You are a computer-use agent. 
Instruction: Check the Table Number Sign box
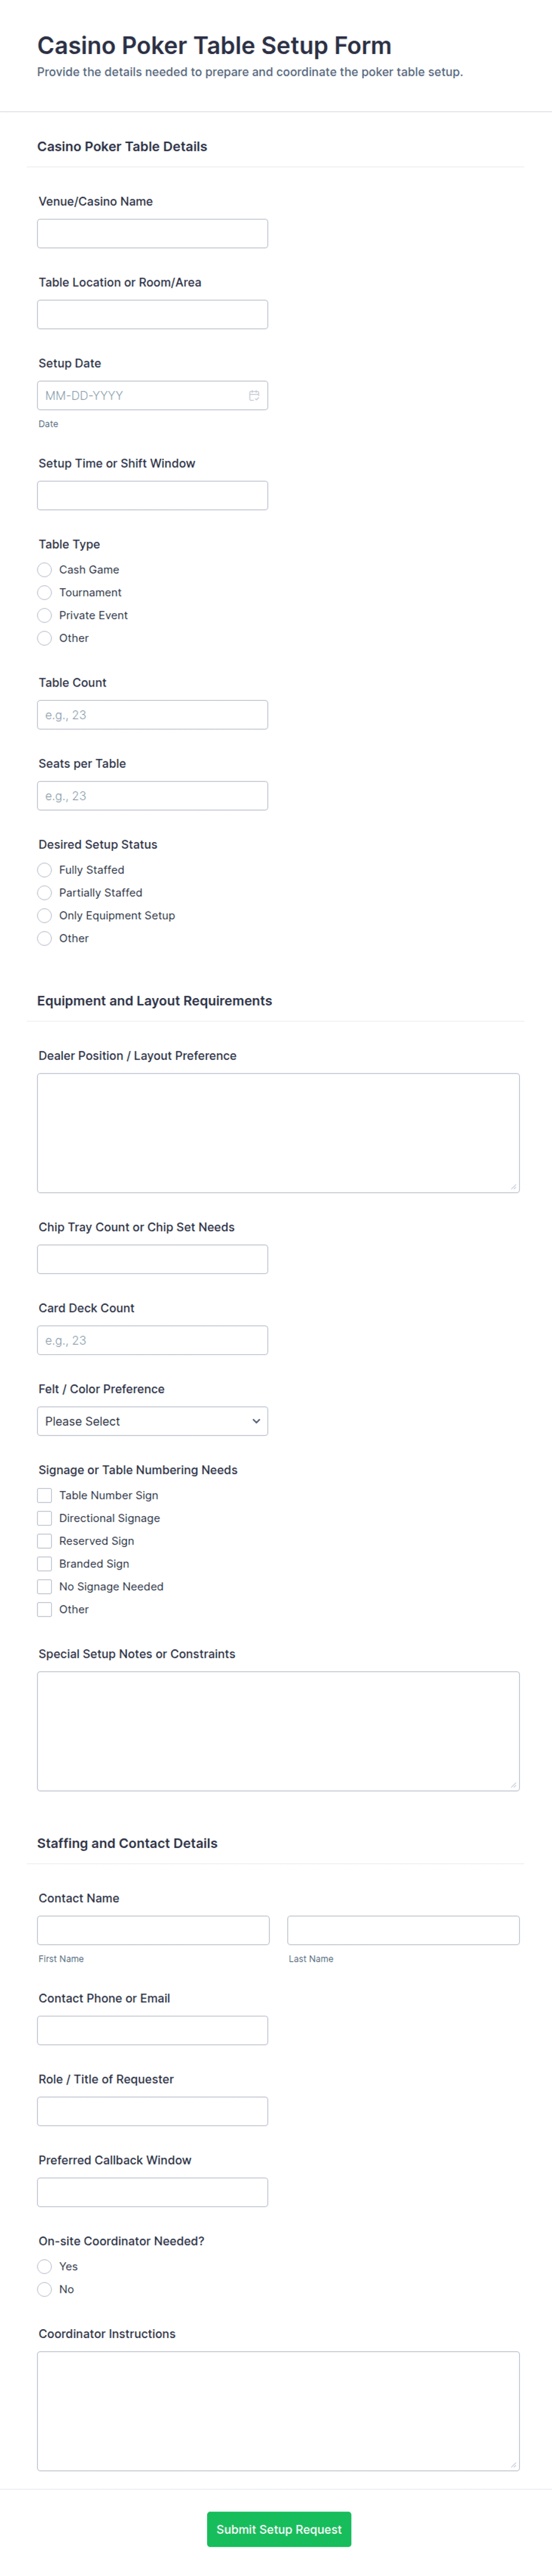(45, 1496)
